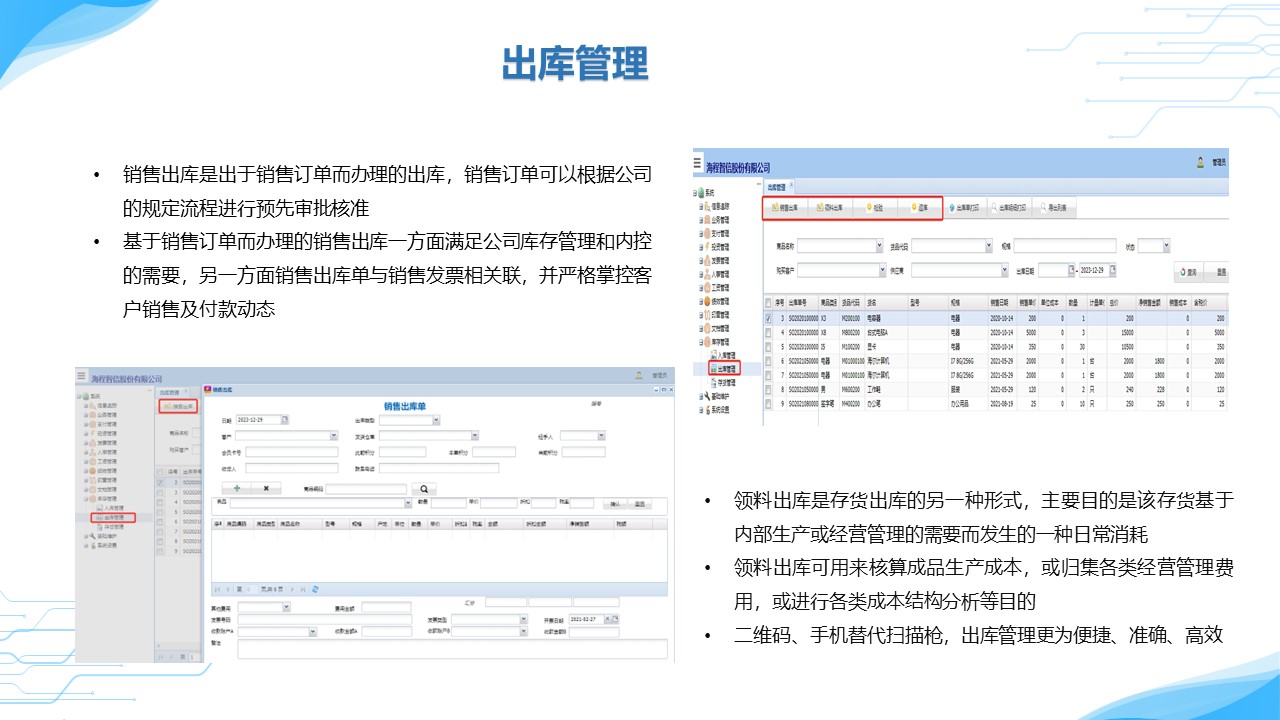Select 系统设置 tree item in list view
The height and width of the screenshot is (720, 1280).
tap(717, 410)
